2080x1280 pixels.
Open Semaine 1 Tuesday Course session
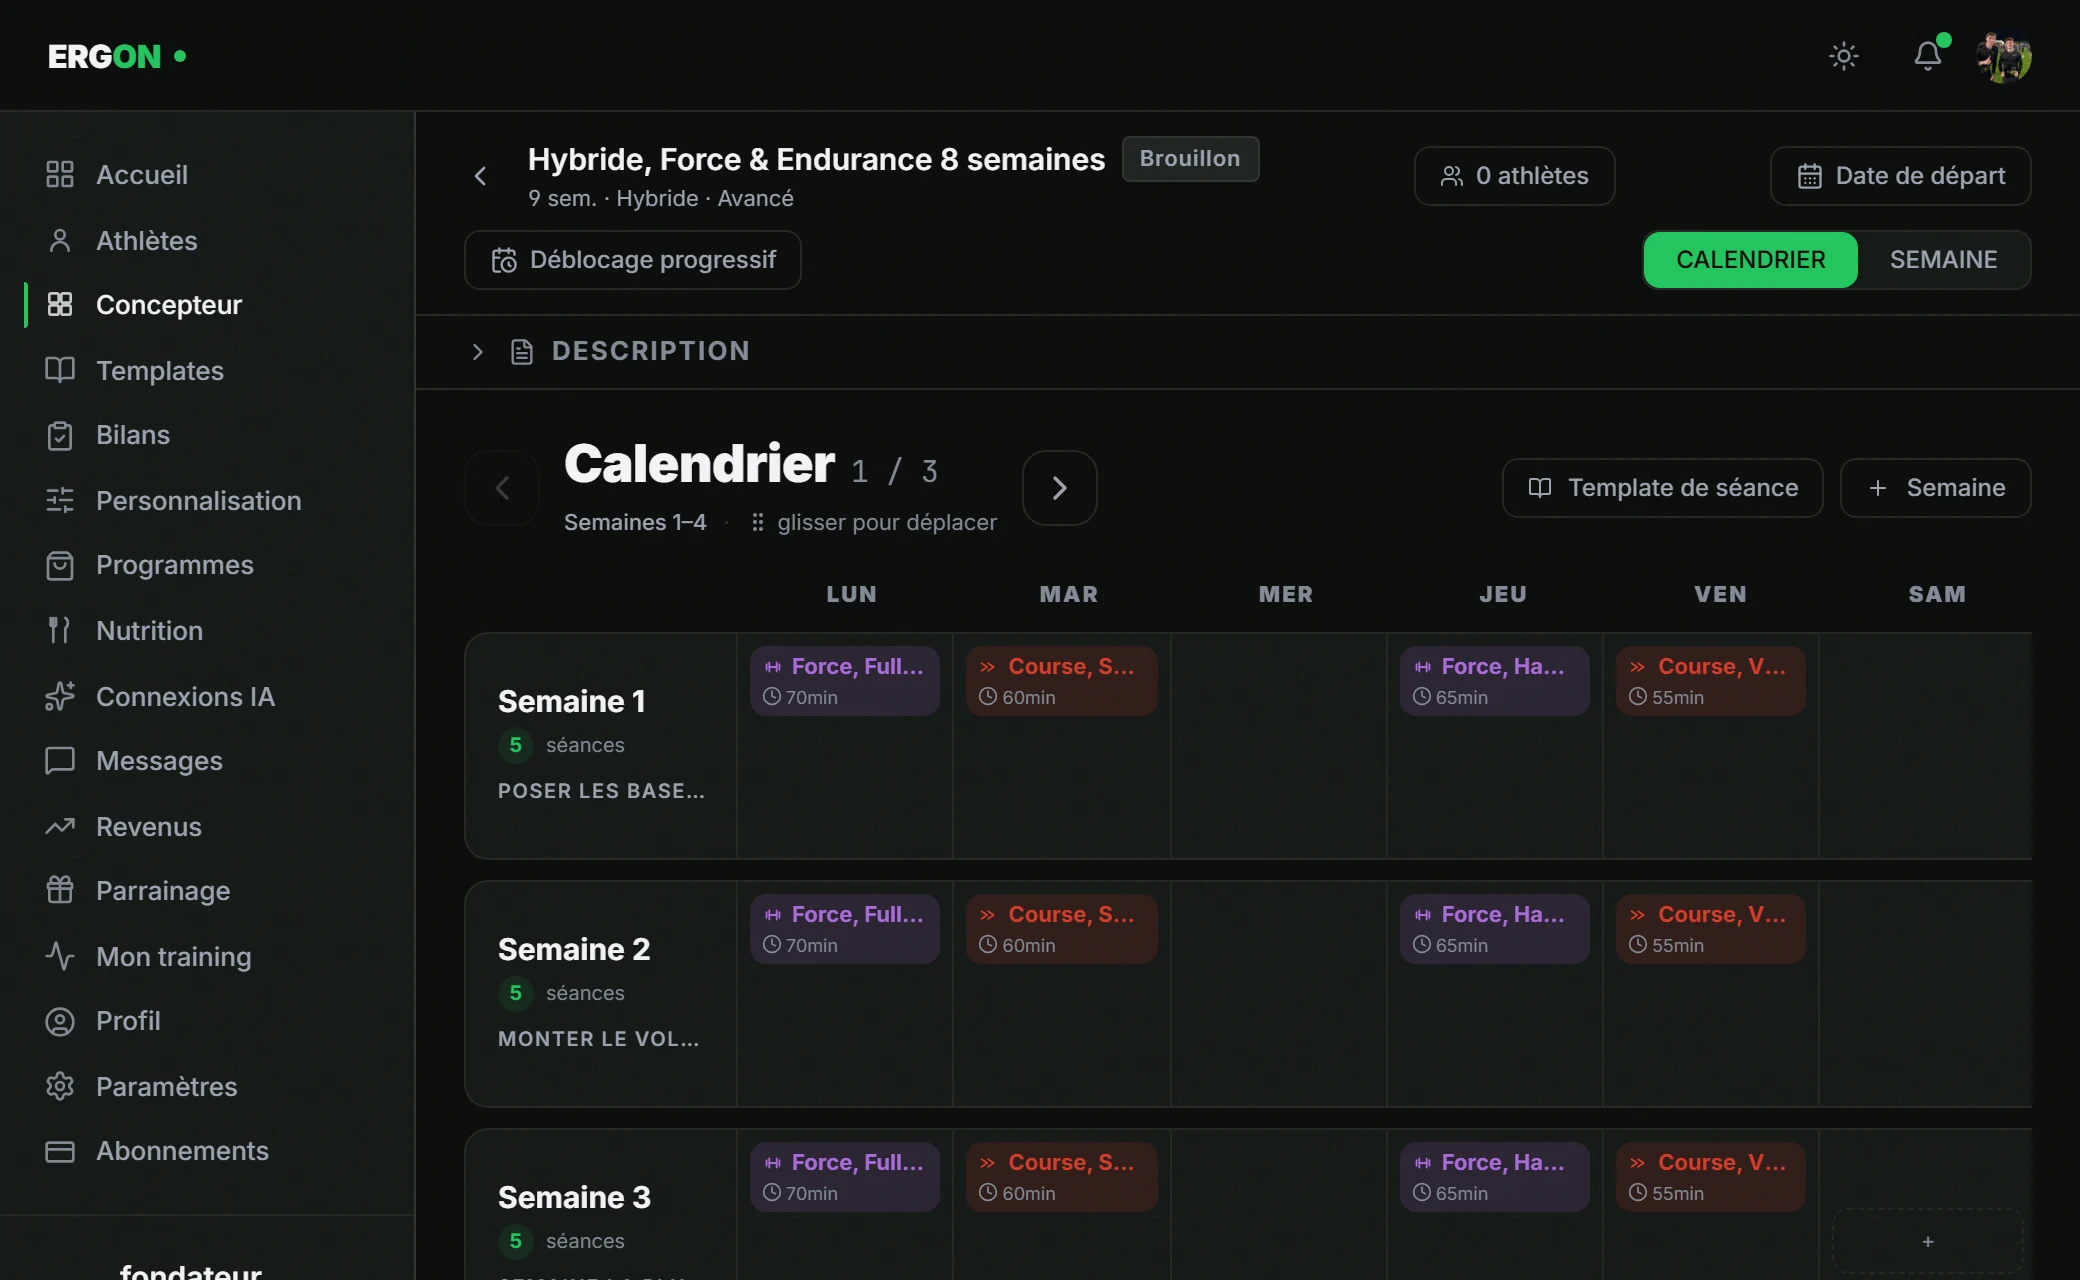[1062, 681]
